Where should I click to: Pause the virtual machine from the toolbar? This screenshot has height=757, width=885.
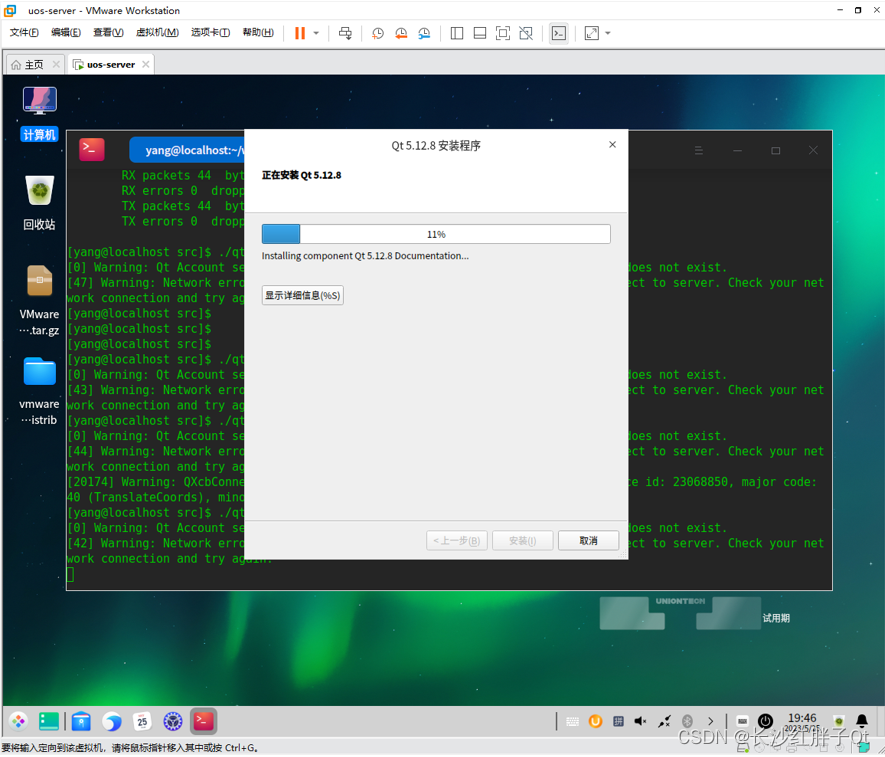pyautogui.click(x=300, y=33)
